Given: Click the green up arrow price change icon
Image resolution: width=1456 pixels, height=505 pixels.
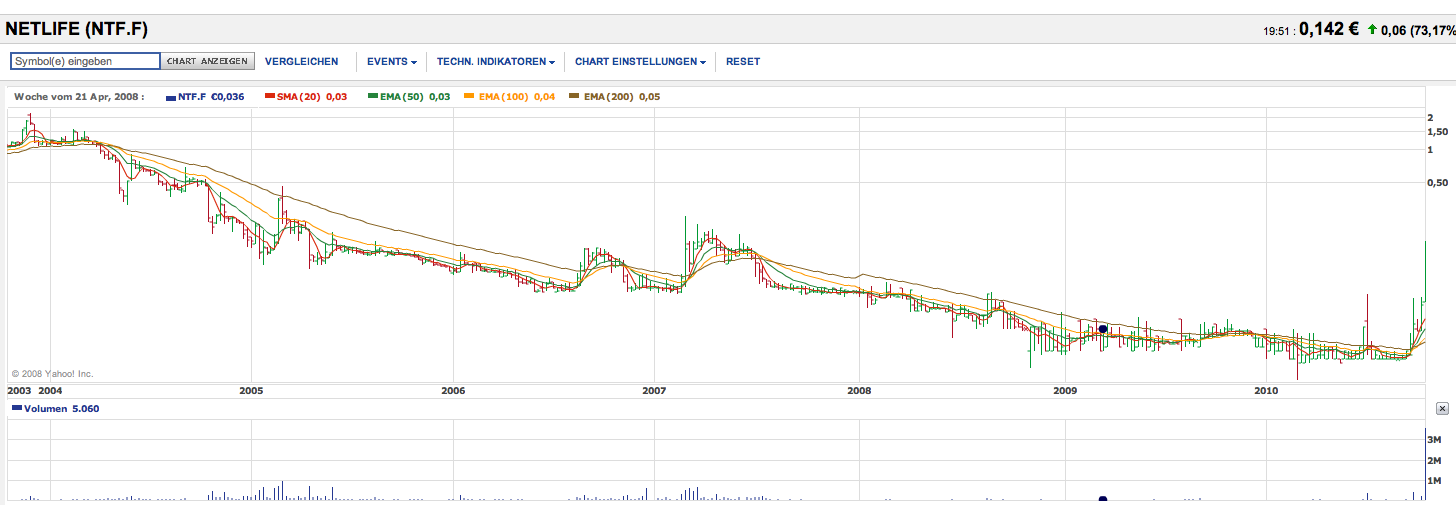Looking at the screenshot, I should tap(1371, 30).
